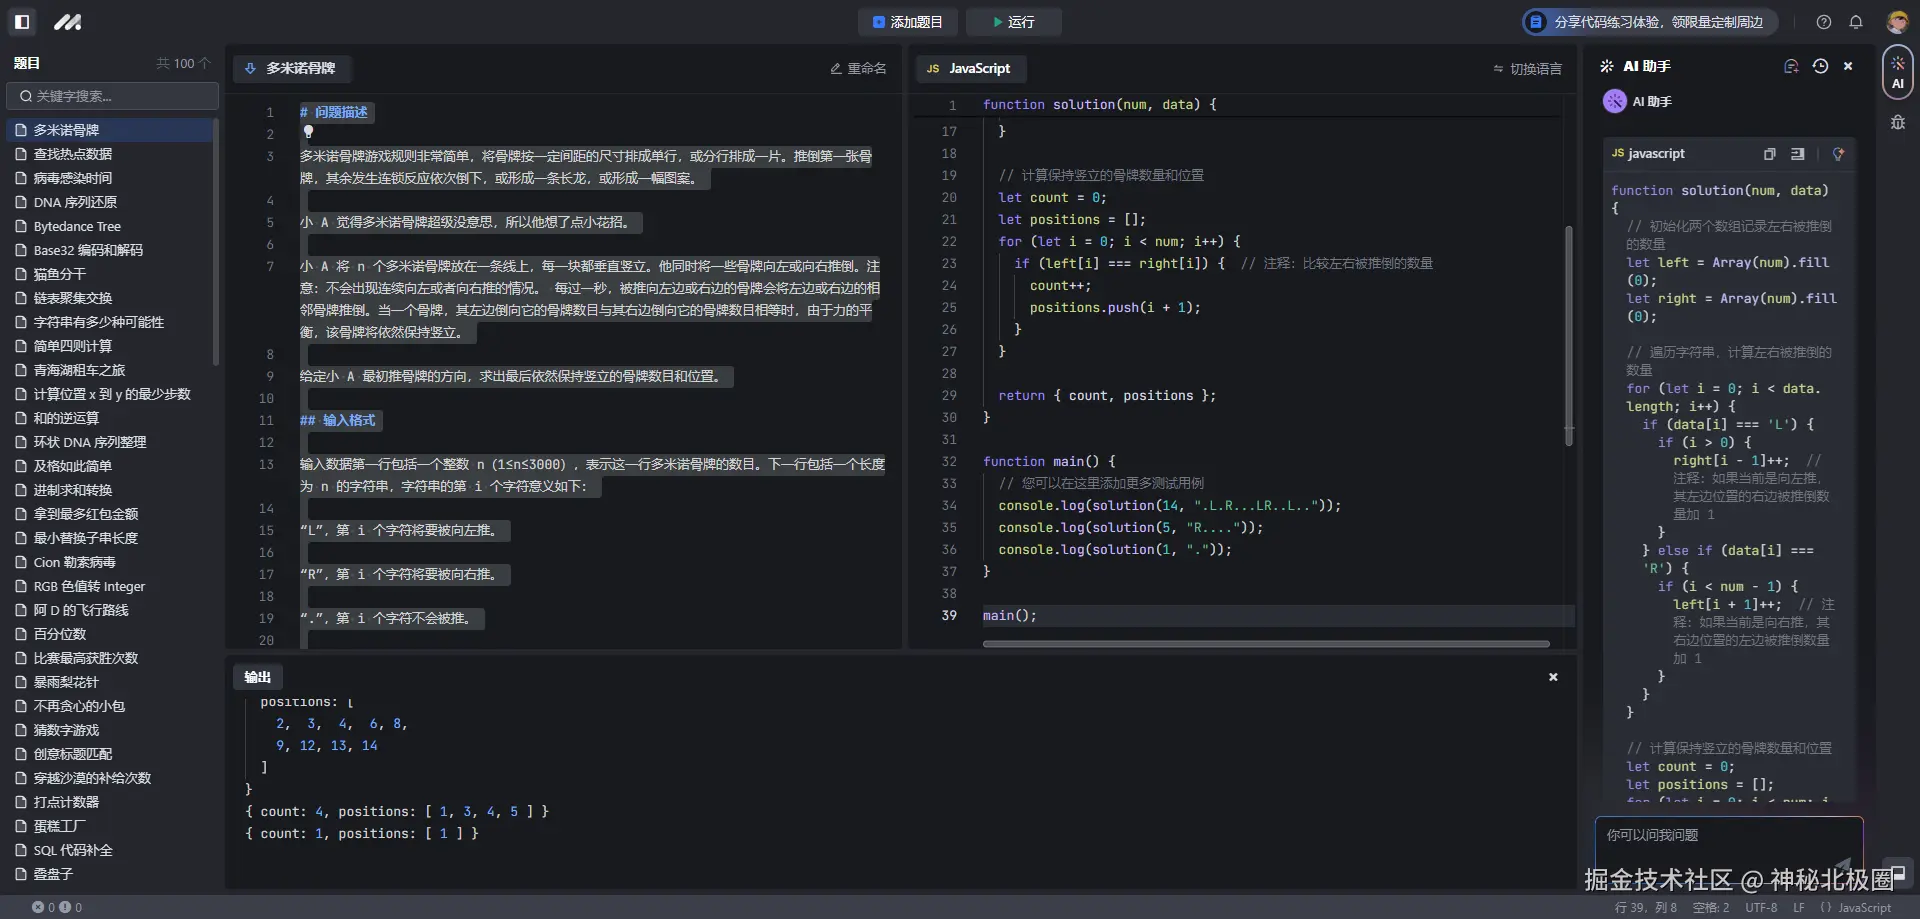Start a new AI chat conversation

click(1791, 66)
